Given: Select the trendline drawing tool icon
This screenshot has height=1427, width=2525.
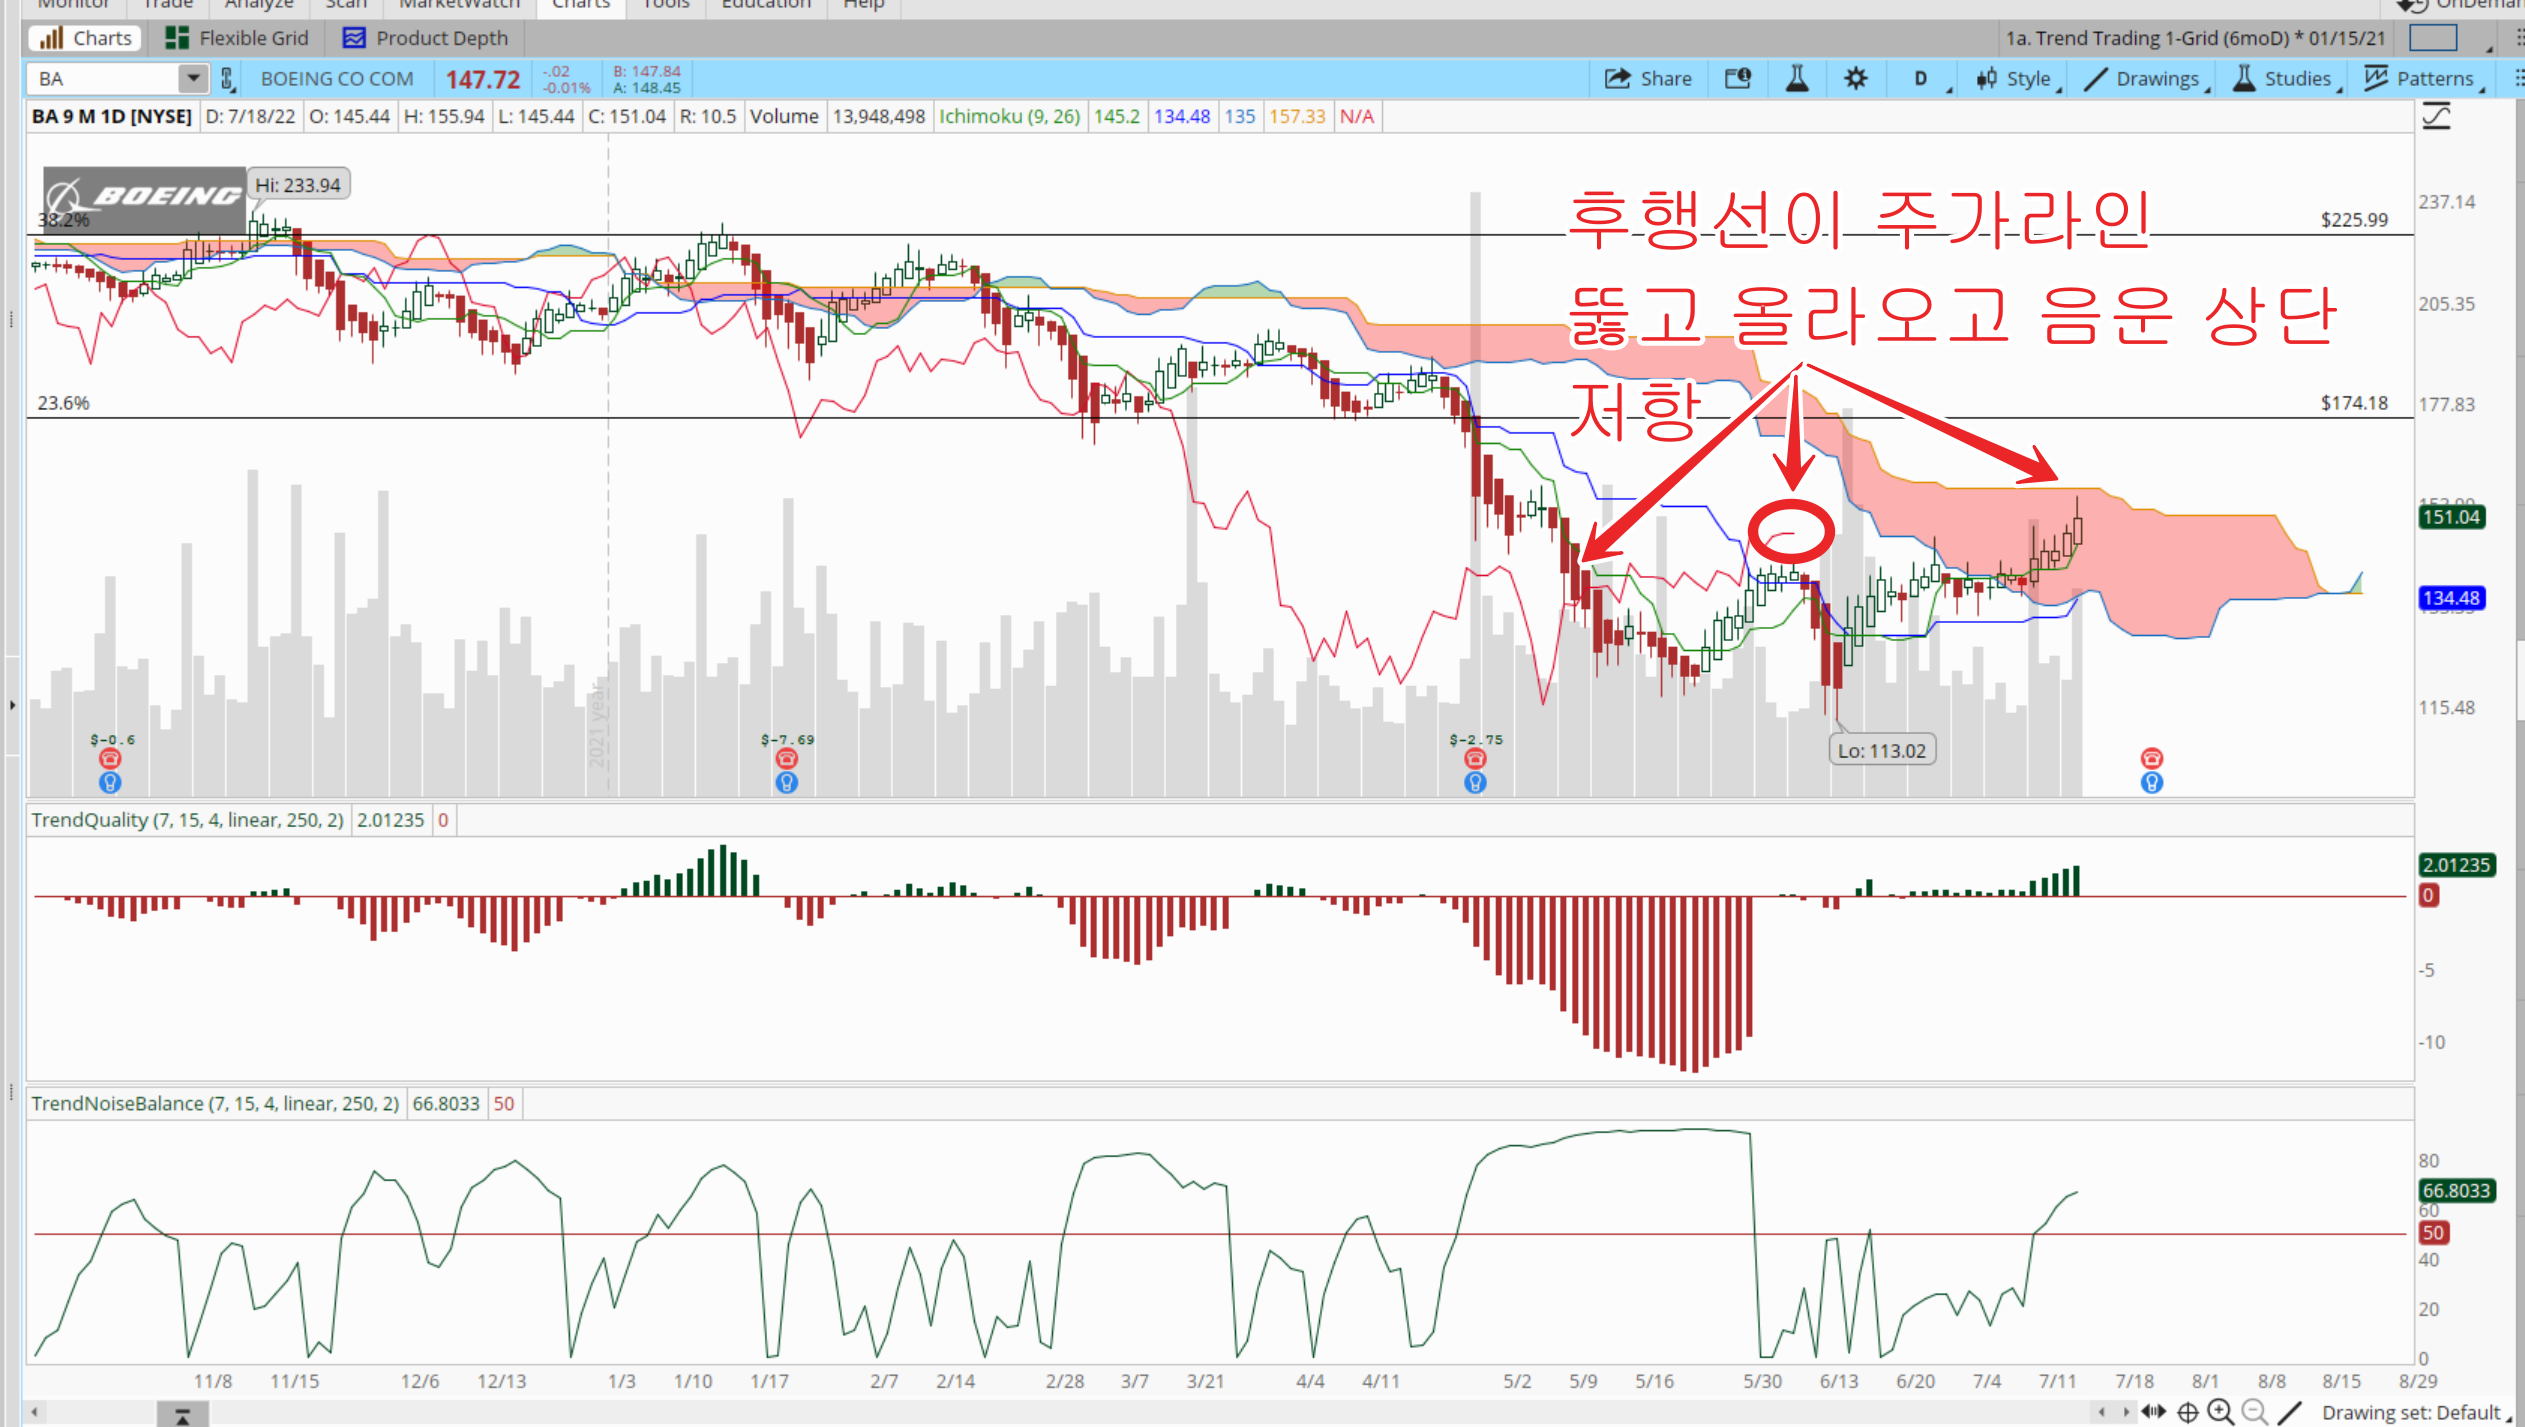Looking at the screenshot, I should [2289, 1412].
